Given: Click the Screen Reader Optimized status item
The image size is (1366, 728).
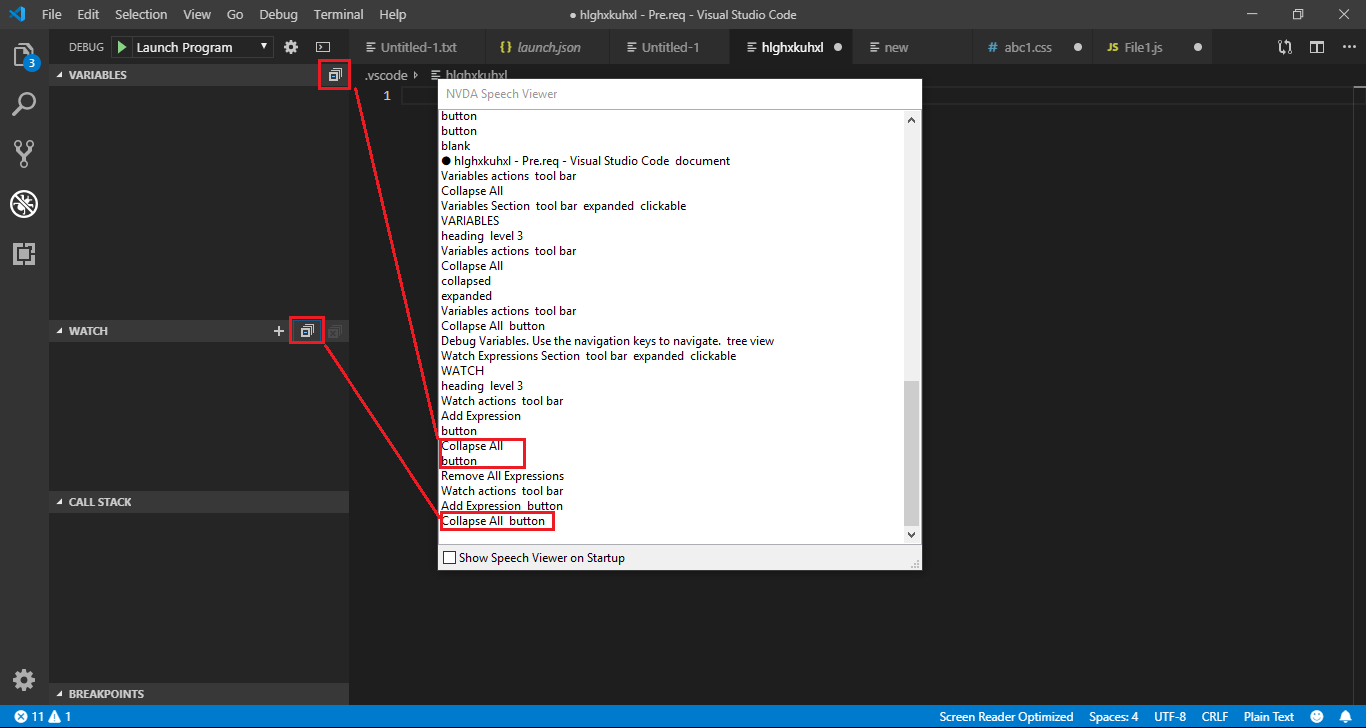Looking at the screenshot, I should tap(1006, 716).
